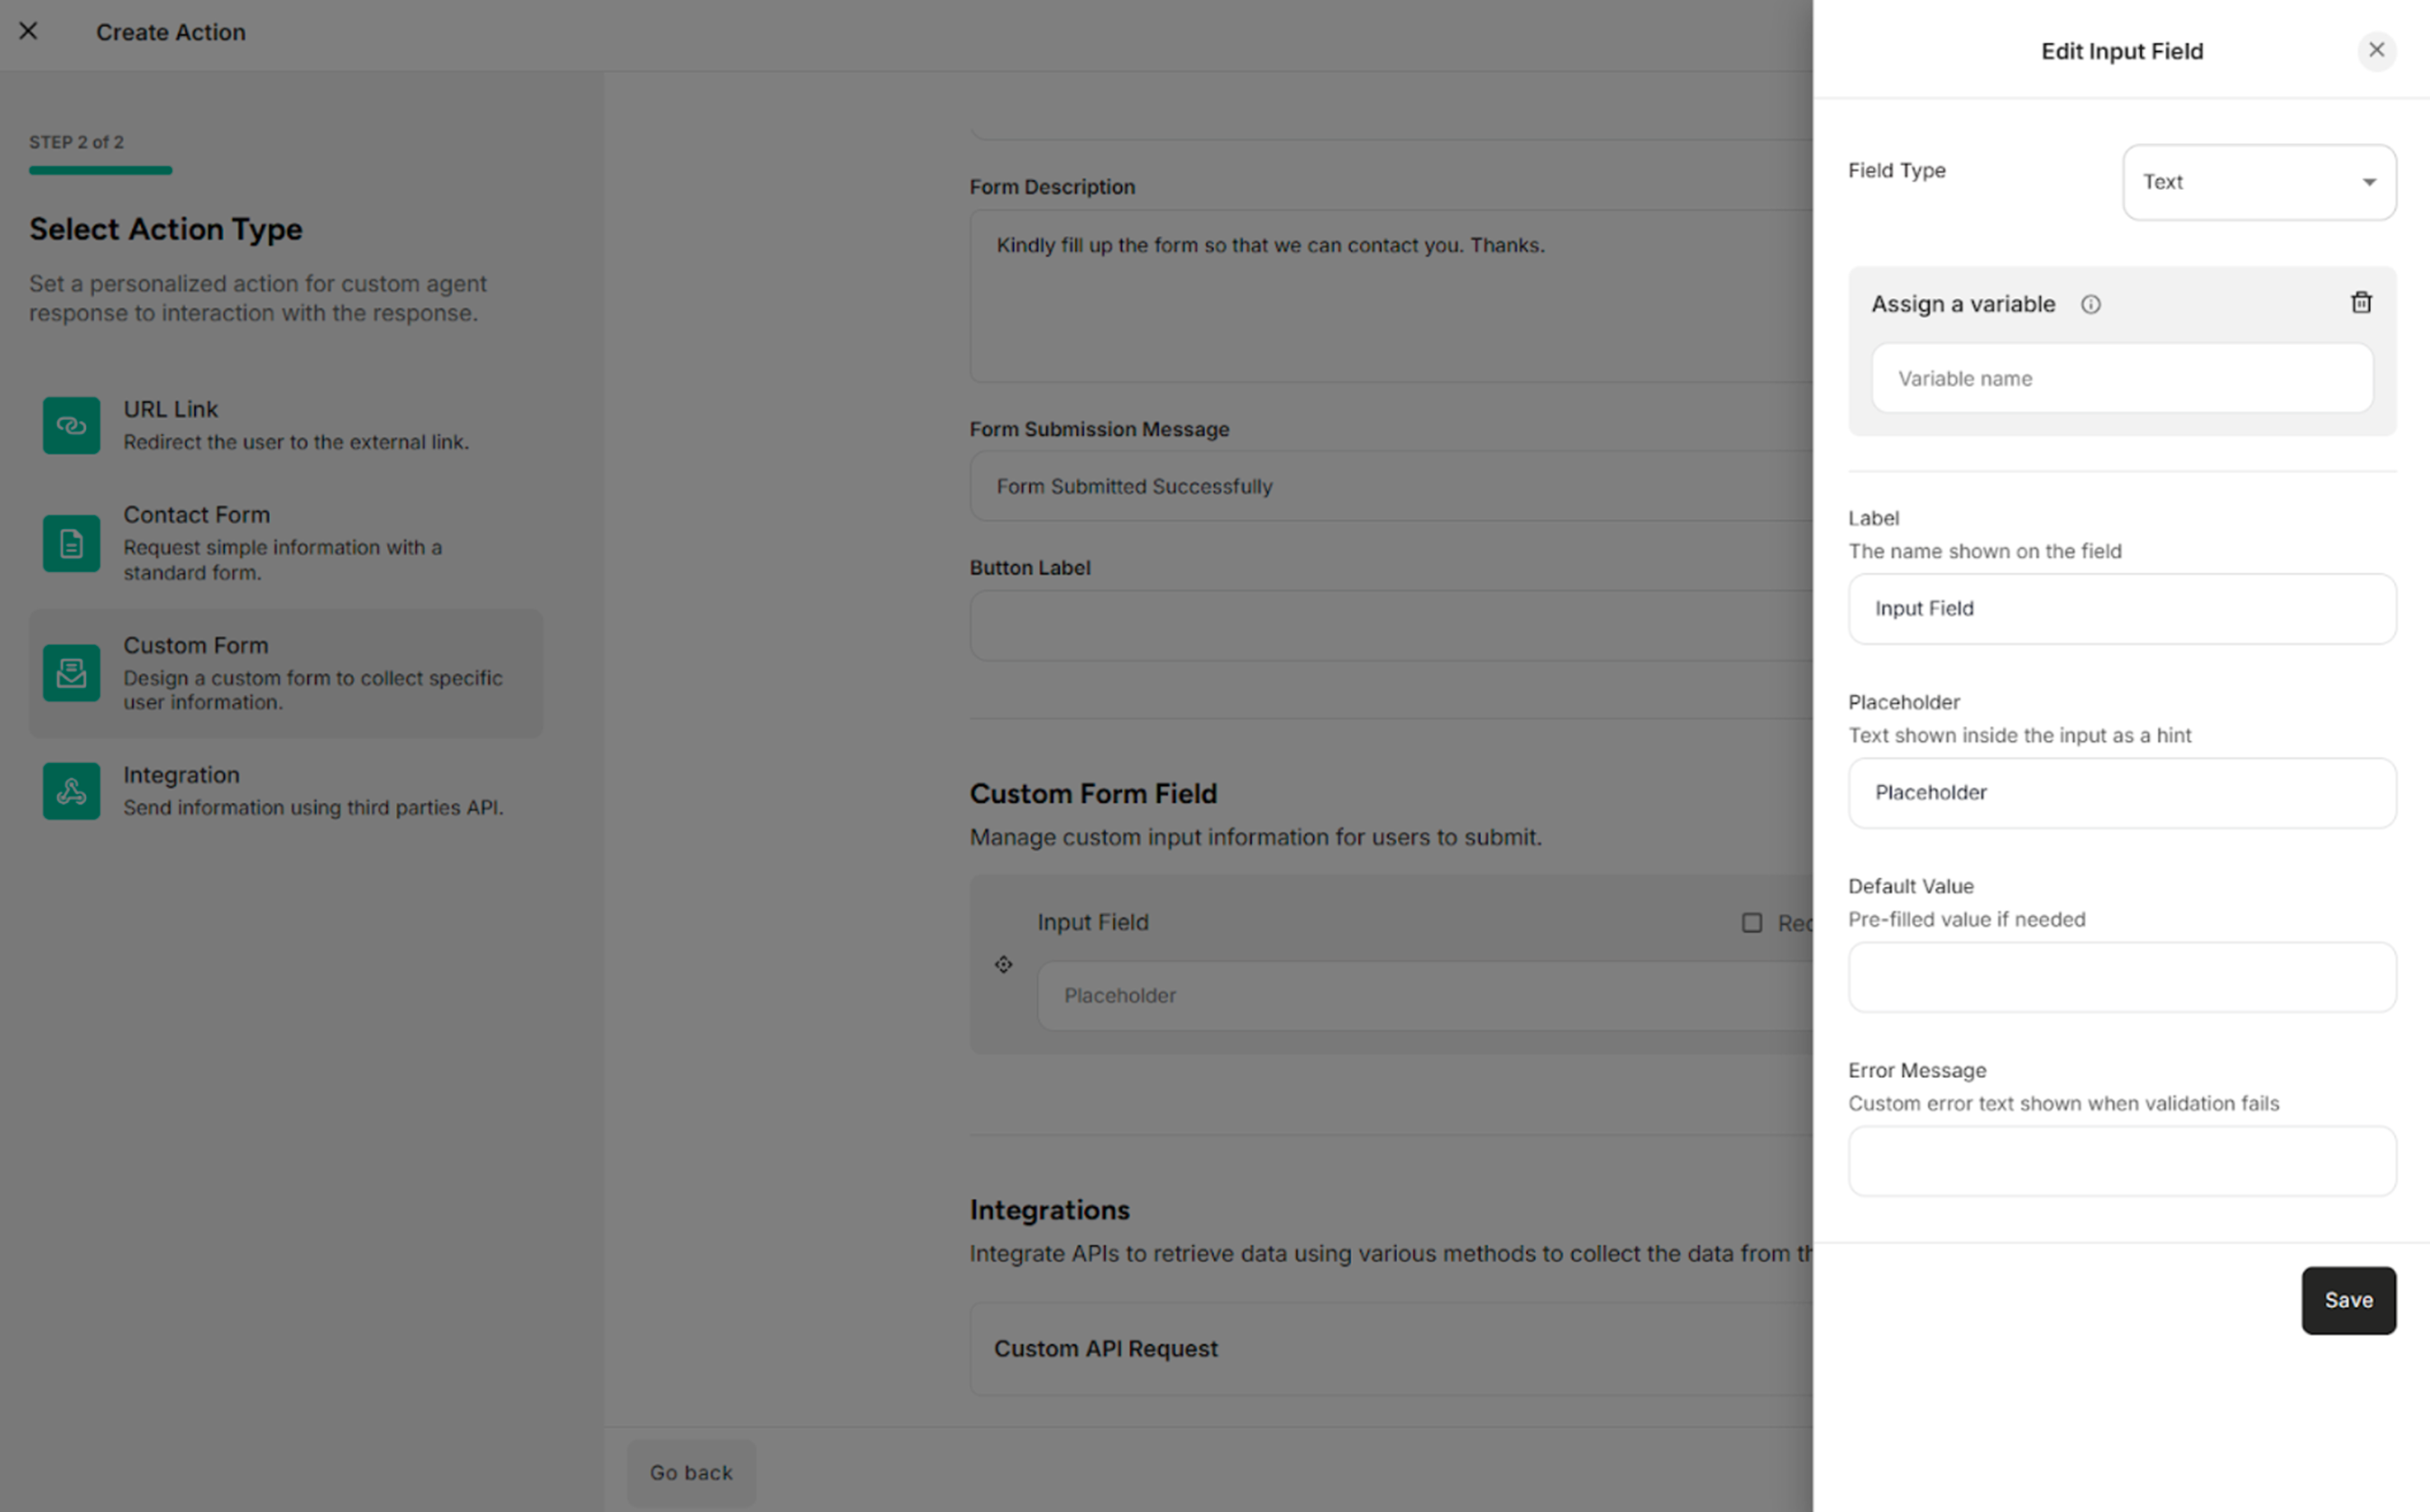The height and width of the screenshot is (1512, 2430).
Task: Click the Default Value input box
Action: (x=2121, y=977)
